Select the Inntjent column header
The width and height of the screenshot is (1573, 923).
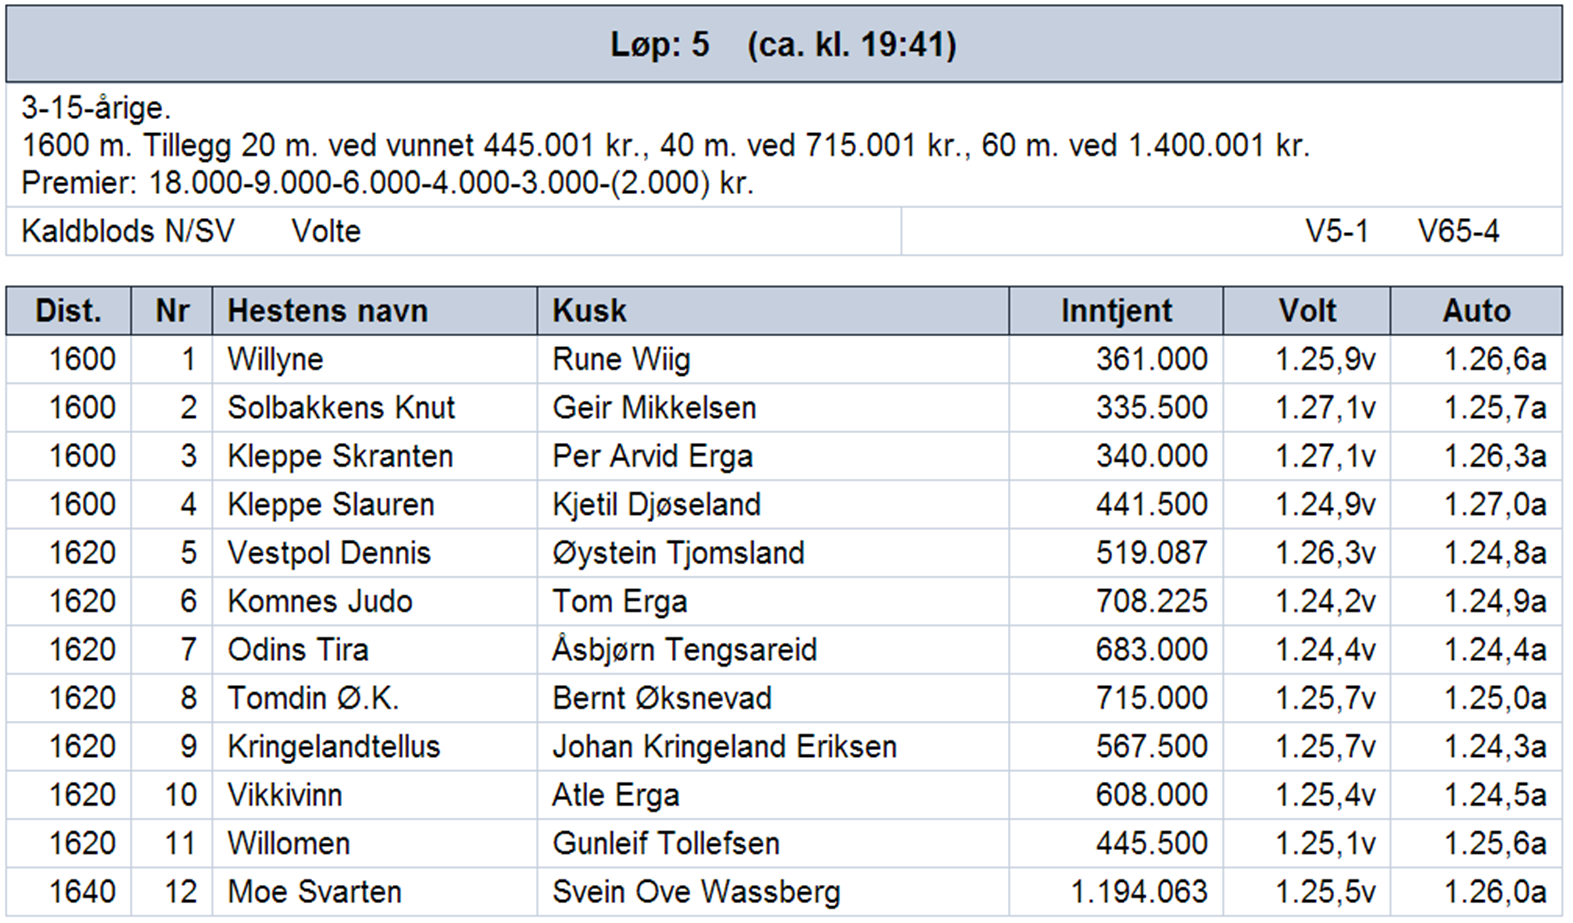tap(1116, 311)
